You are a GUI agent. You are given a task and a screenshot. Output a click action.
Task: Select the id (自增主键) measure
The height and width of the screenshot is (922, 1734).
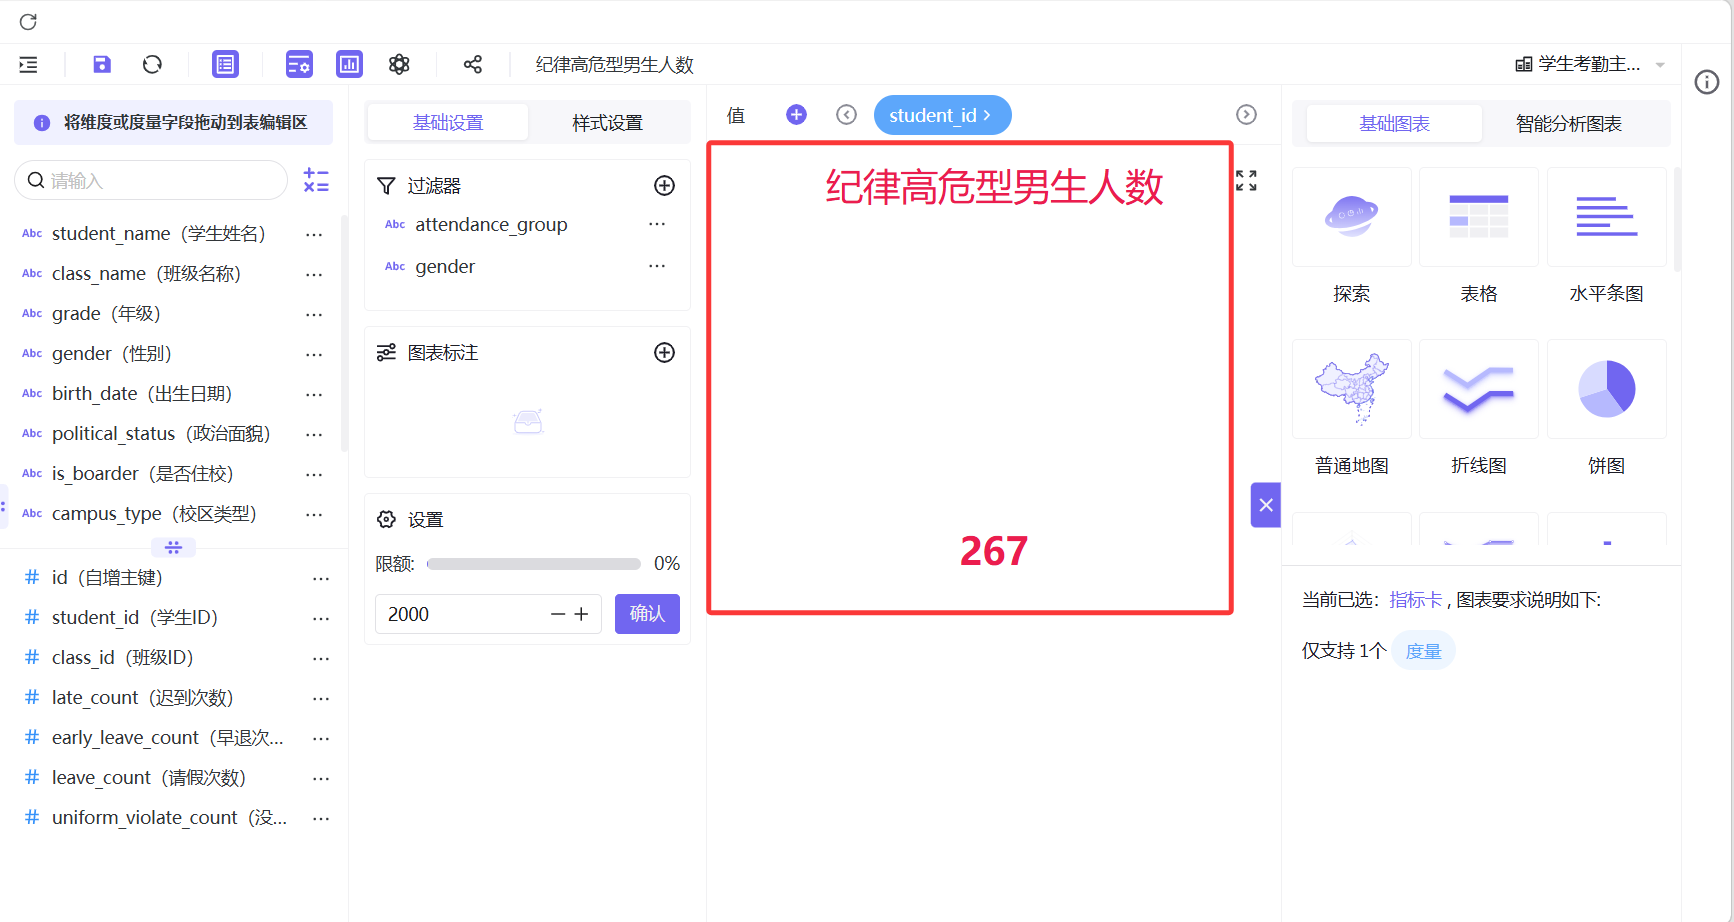[107, 578]
